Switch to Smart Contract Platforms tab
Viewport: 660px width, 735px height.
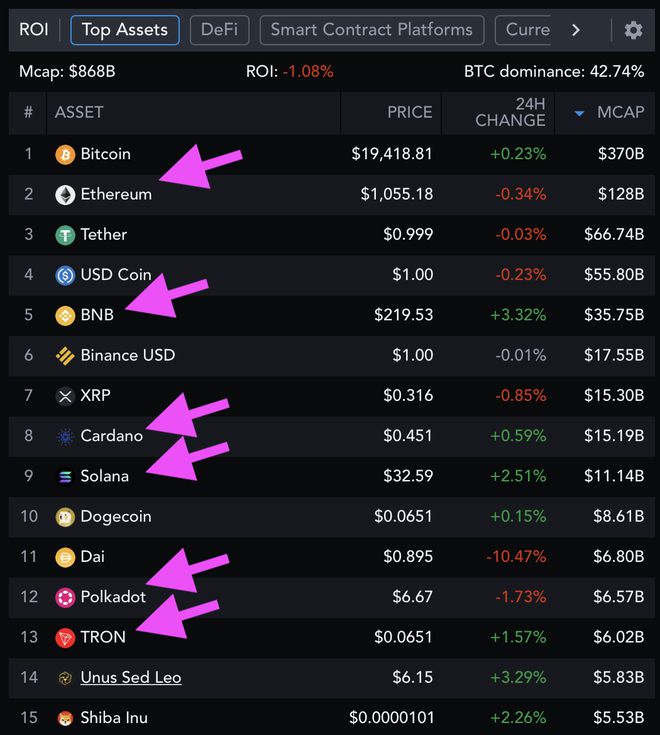point(372,30)
